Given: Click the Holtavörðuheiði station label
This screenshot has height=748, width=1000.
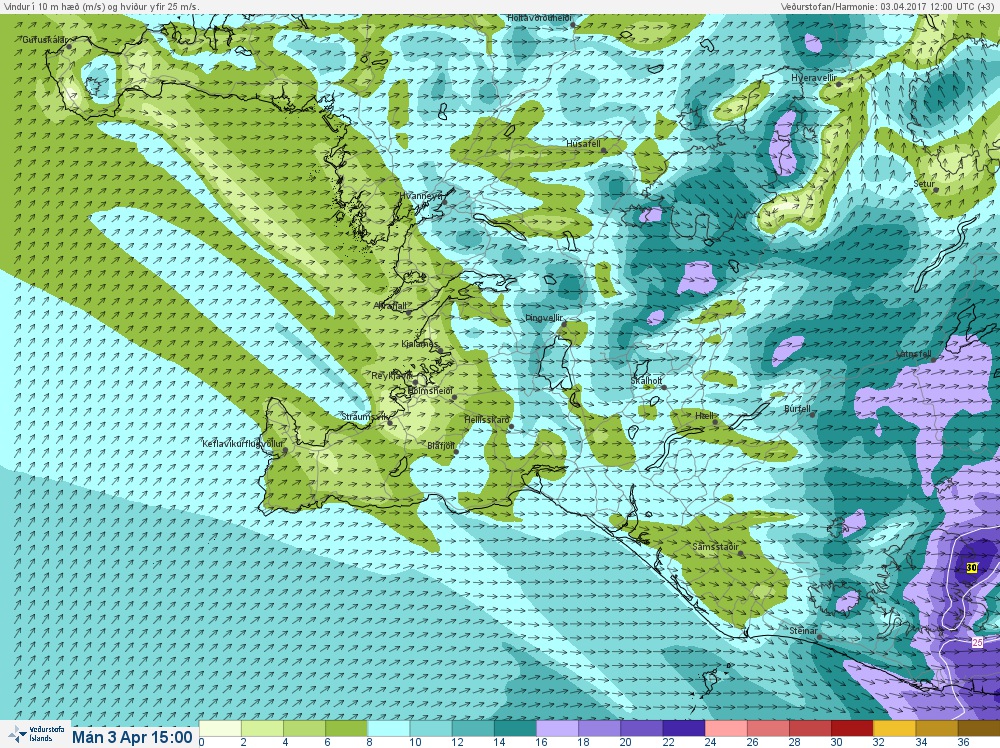Looking at the screenshot, I should (540, 18).
